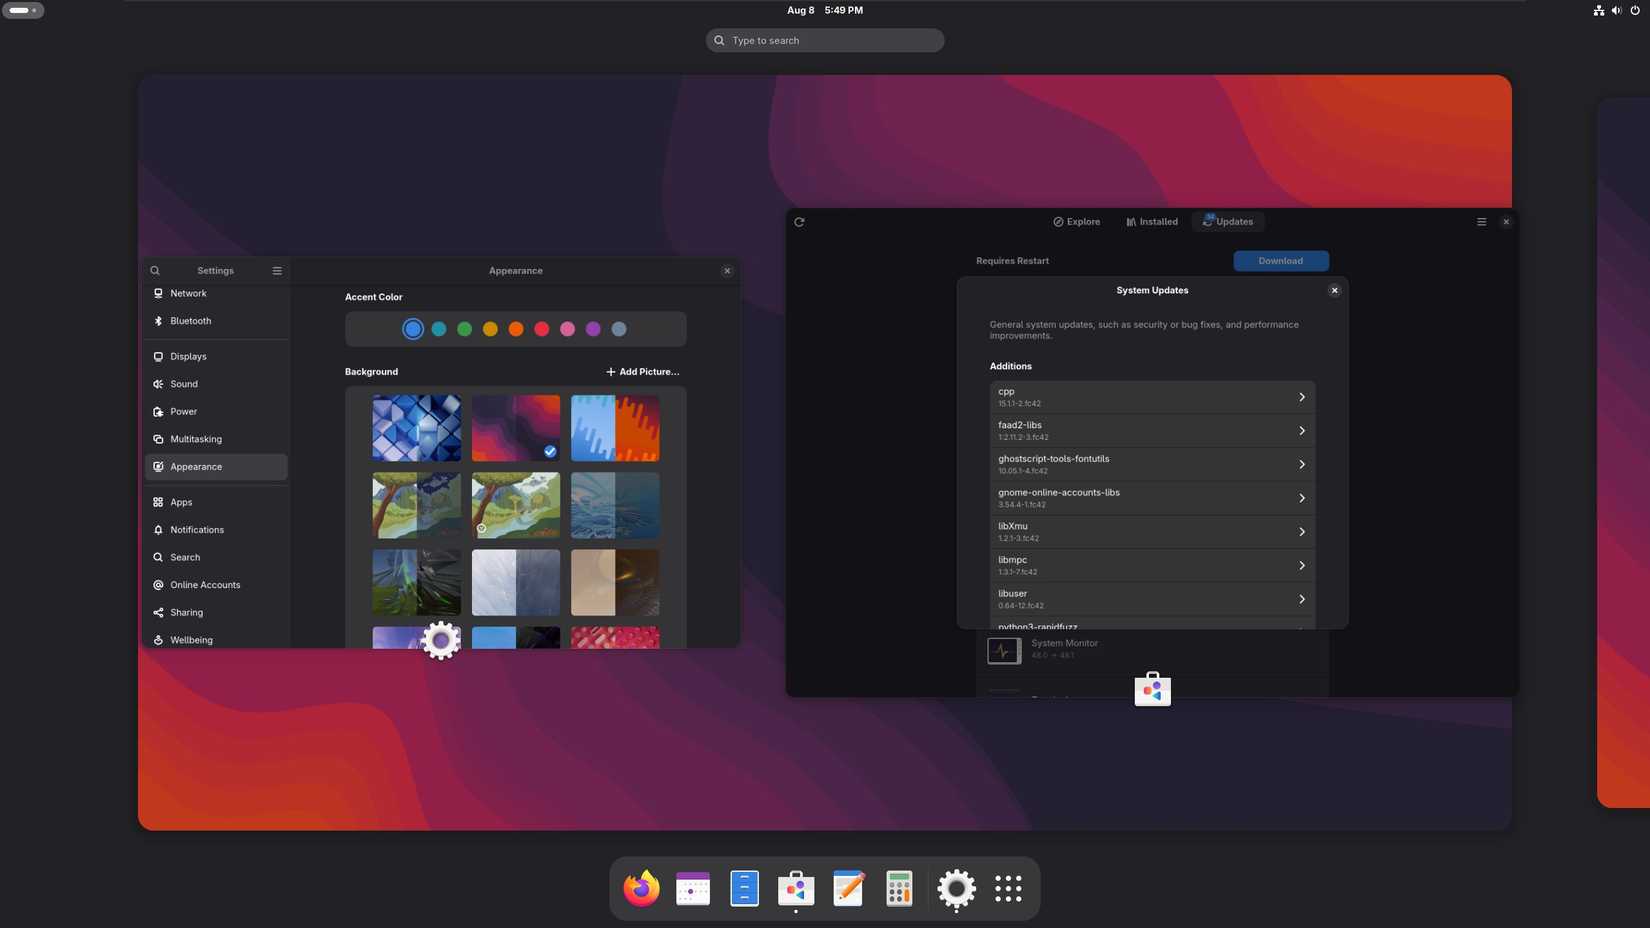Viewport: 1650px width, 928px height.
Task: Launch the Calculator from the dock
Action: [899, 888]
